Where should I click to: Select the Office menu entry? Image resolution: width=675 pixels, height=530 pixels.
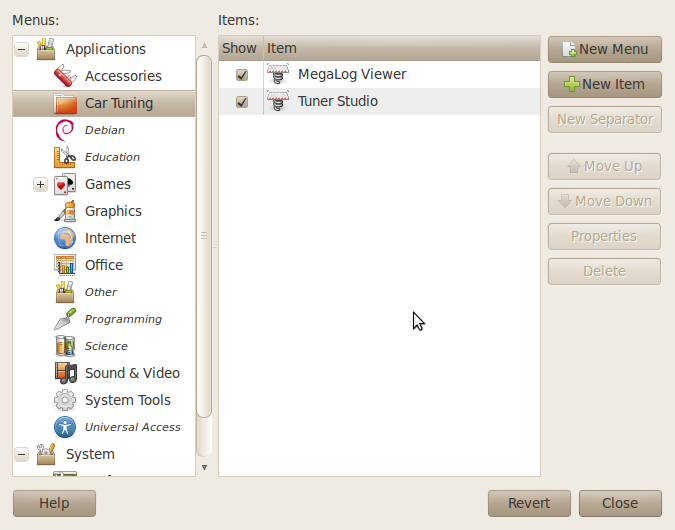tap(104, 265)
